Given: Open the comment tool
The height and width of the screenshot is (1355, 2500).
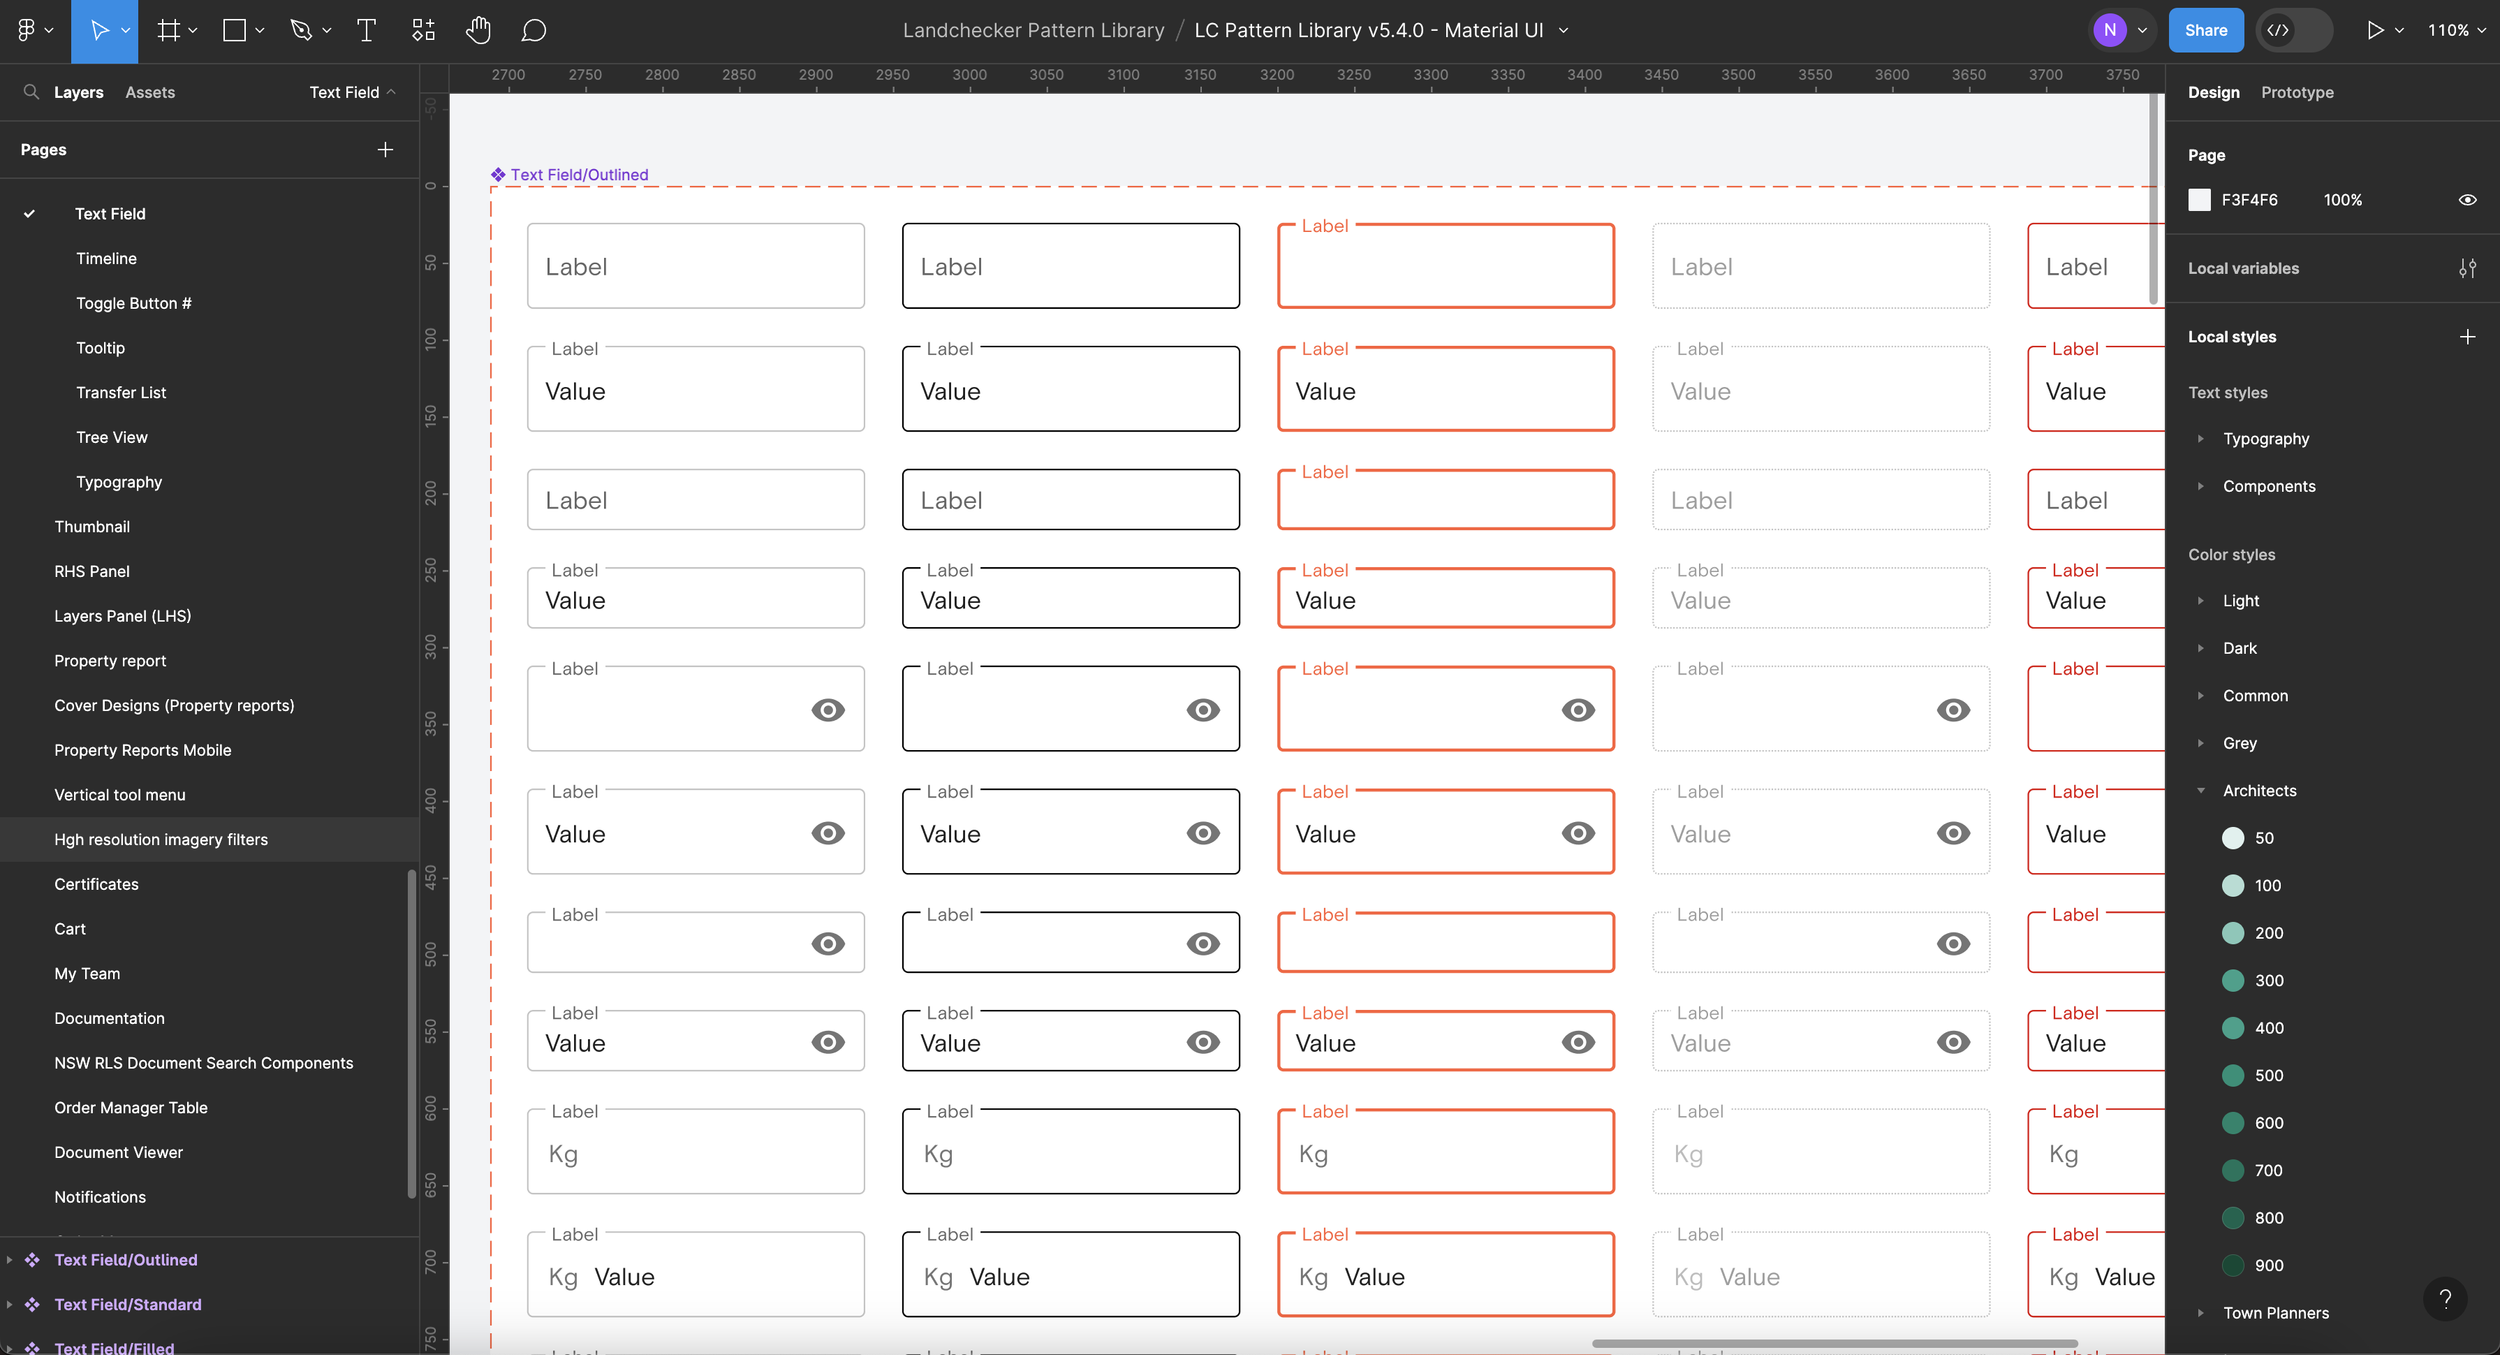Looking at the screenshot, I should click(x=533, y=29).
